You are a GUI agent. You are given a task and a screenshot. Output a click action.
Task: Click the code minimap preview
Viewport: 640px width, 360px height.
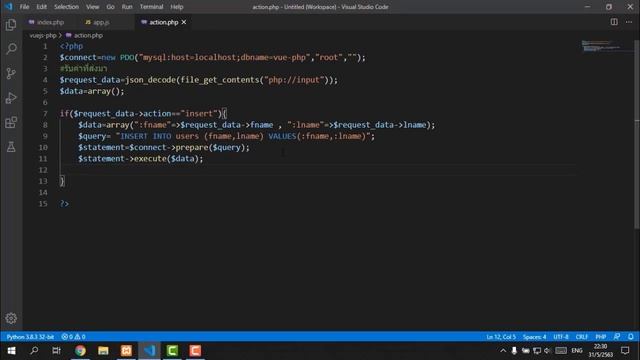click(x=606, y=46)
